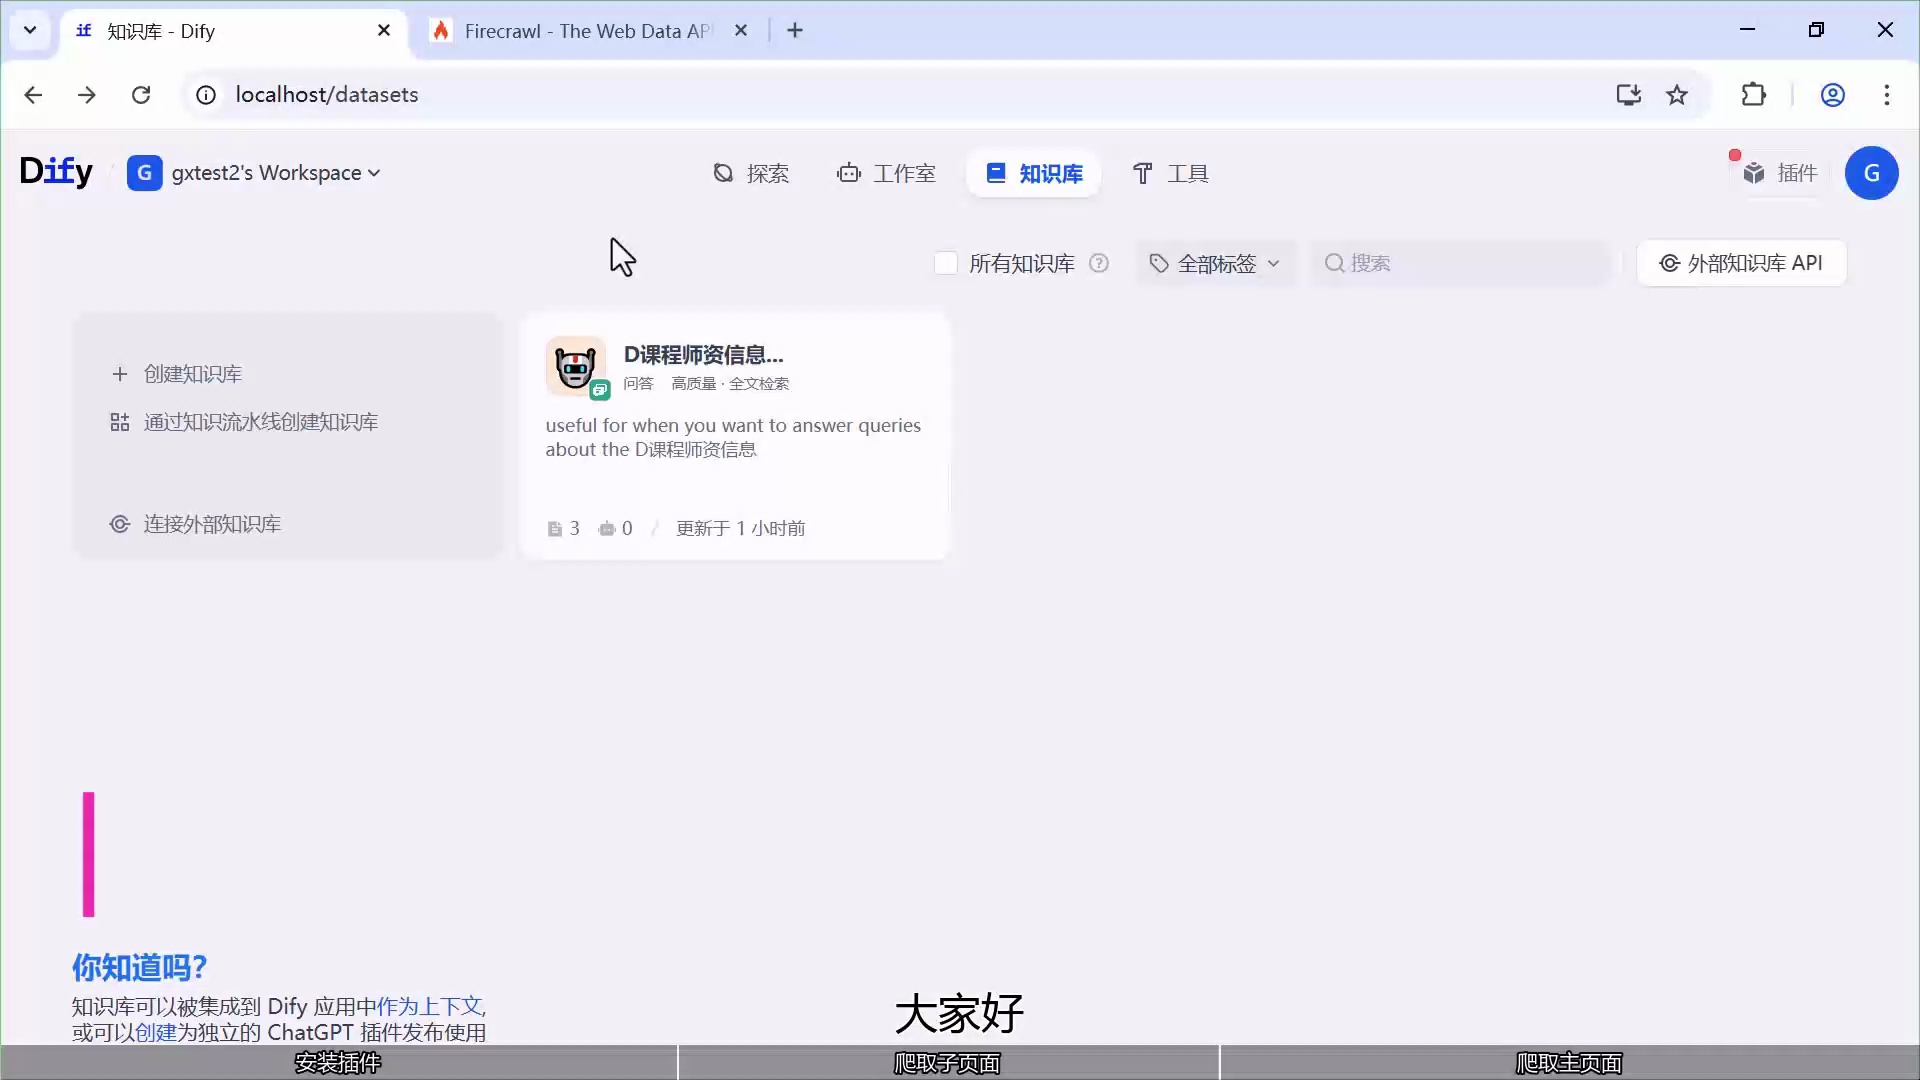Open the Dify logo home link
This screenshot has height=1080, width=1920.
56,172
